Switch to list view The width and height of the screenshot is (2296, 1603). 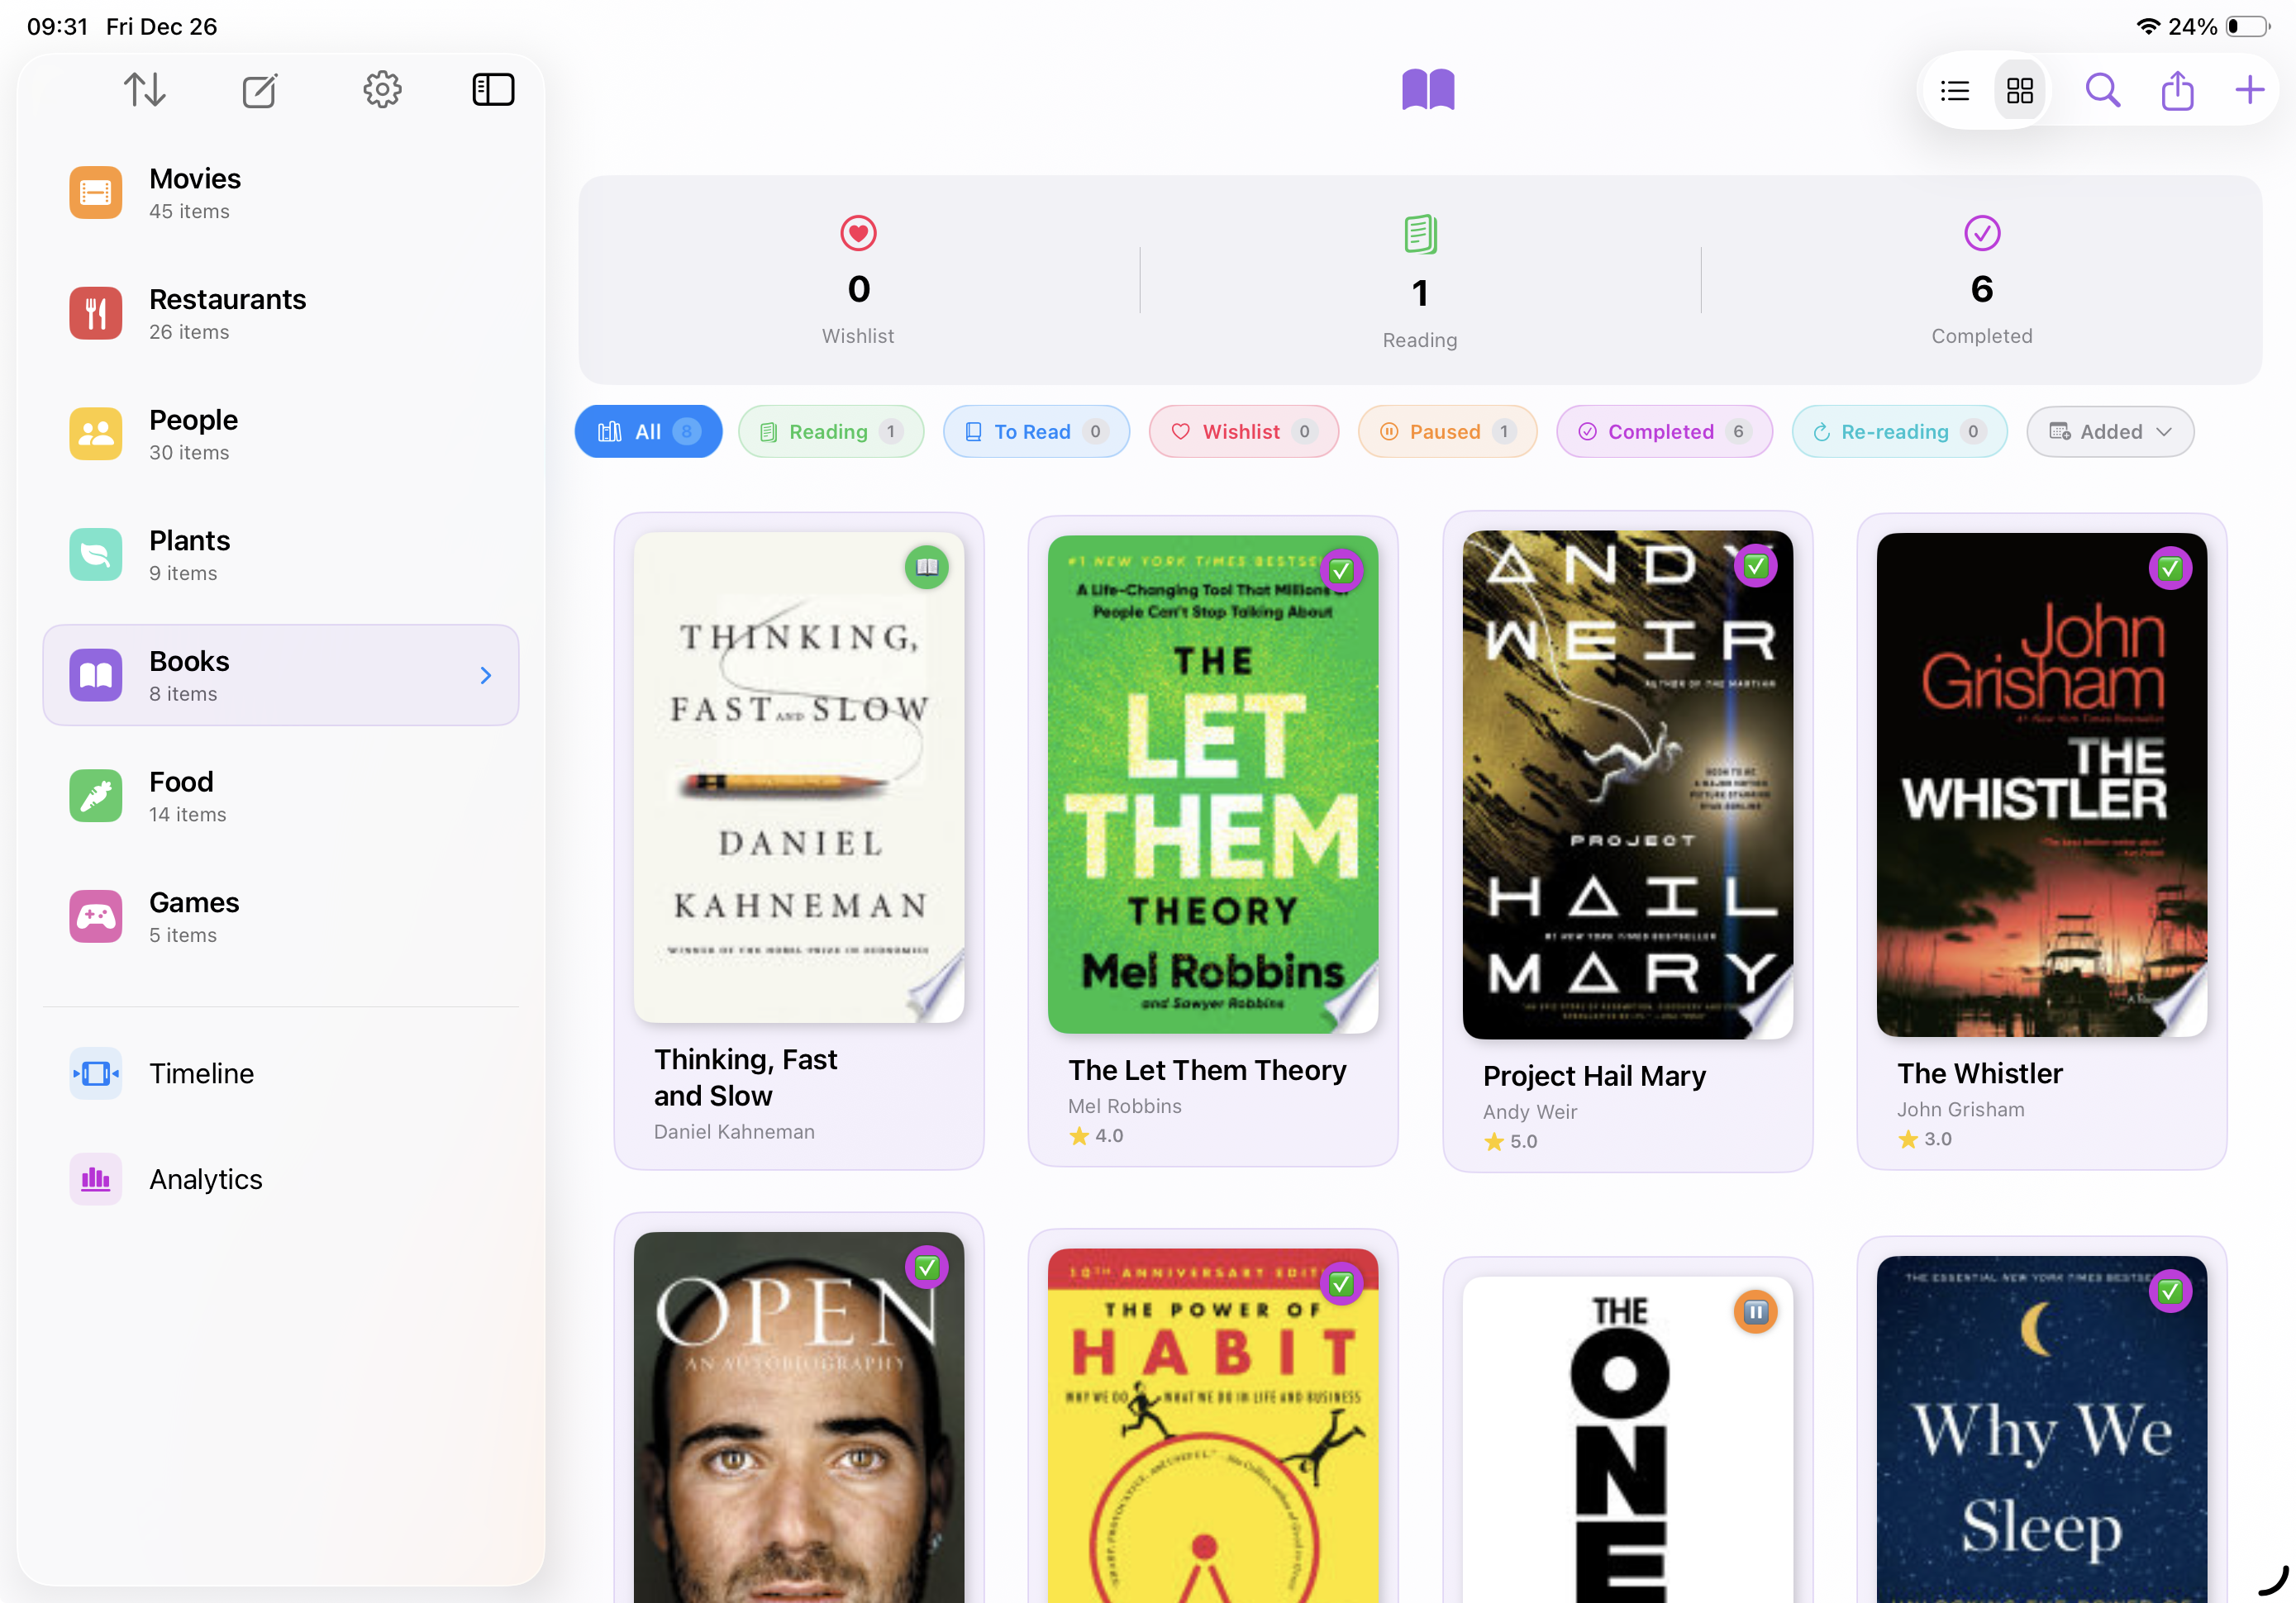[x=1954, y=90]
